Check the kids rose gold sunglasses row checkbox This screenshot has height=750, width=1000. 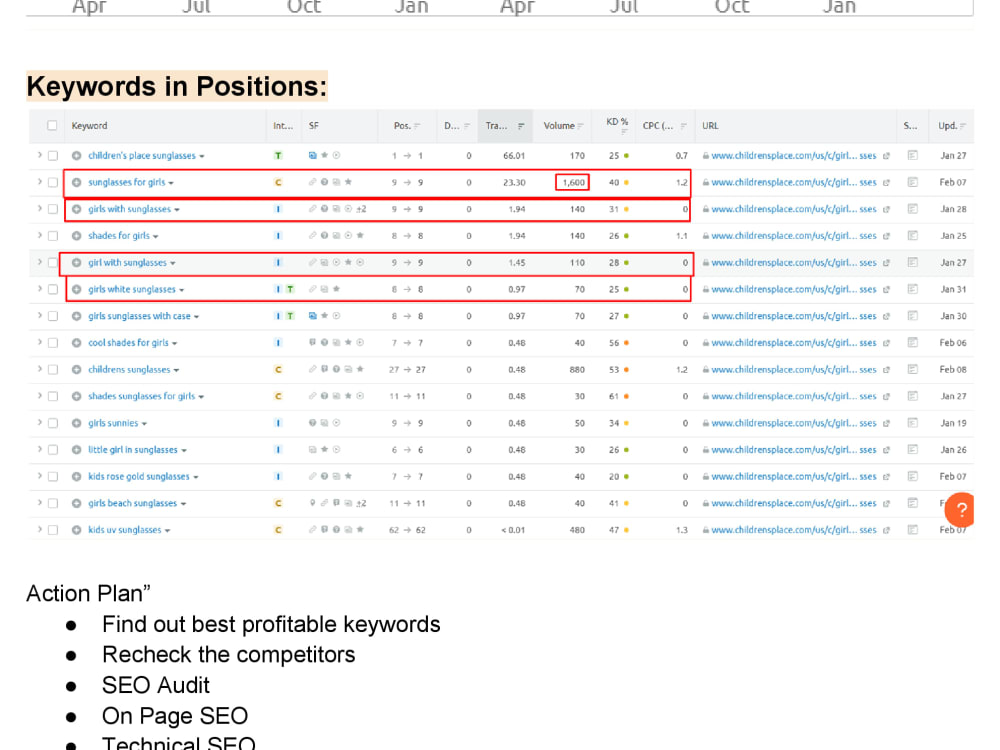pos(53,477)
